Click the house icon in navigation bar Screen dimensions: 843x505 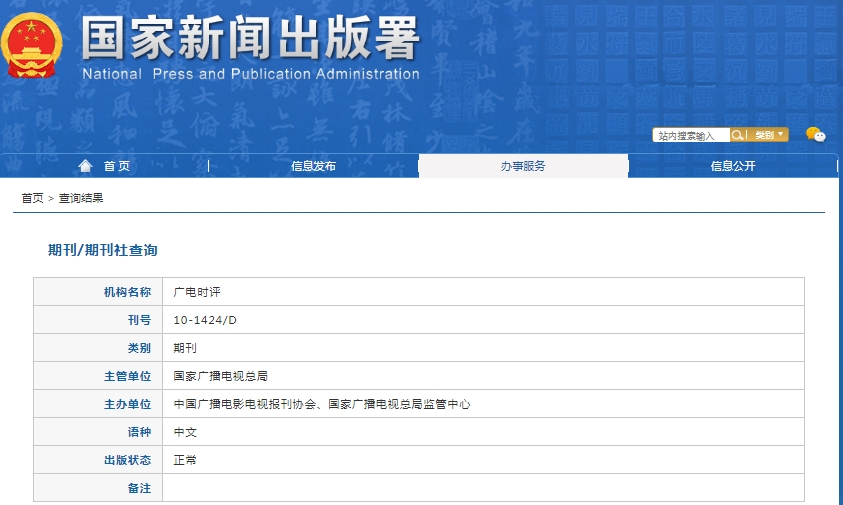[x=85, y=166]
